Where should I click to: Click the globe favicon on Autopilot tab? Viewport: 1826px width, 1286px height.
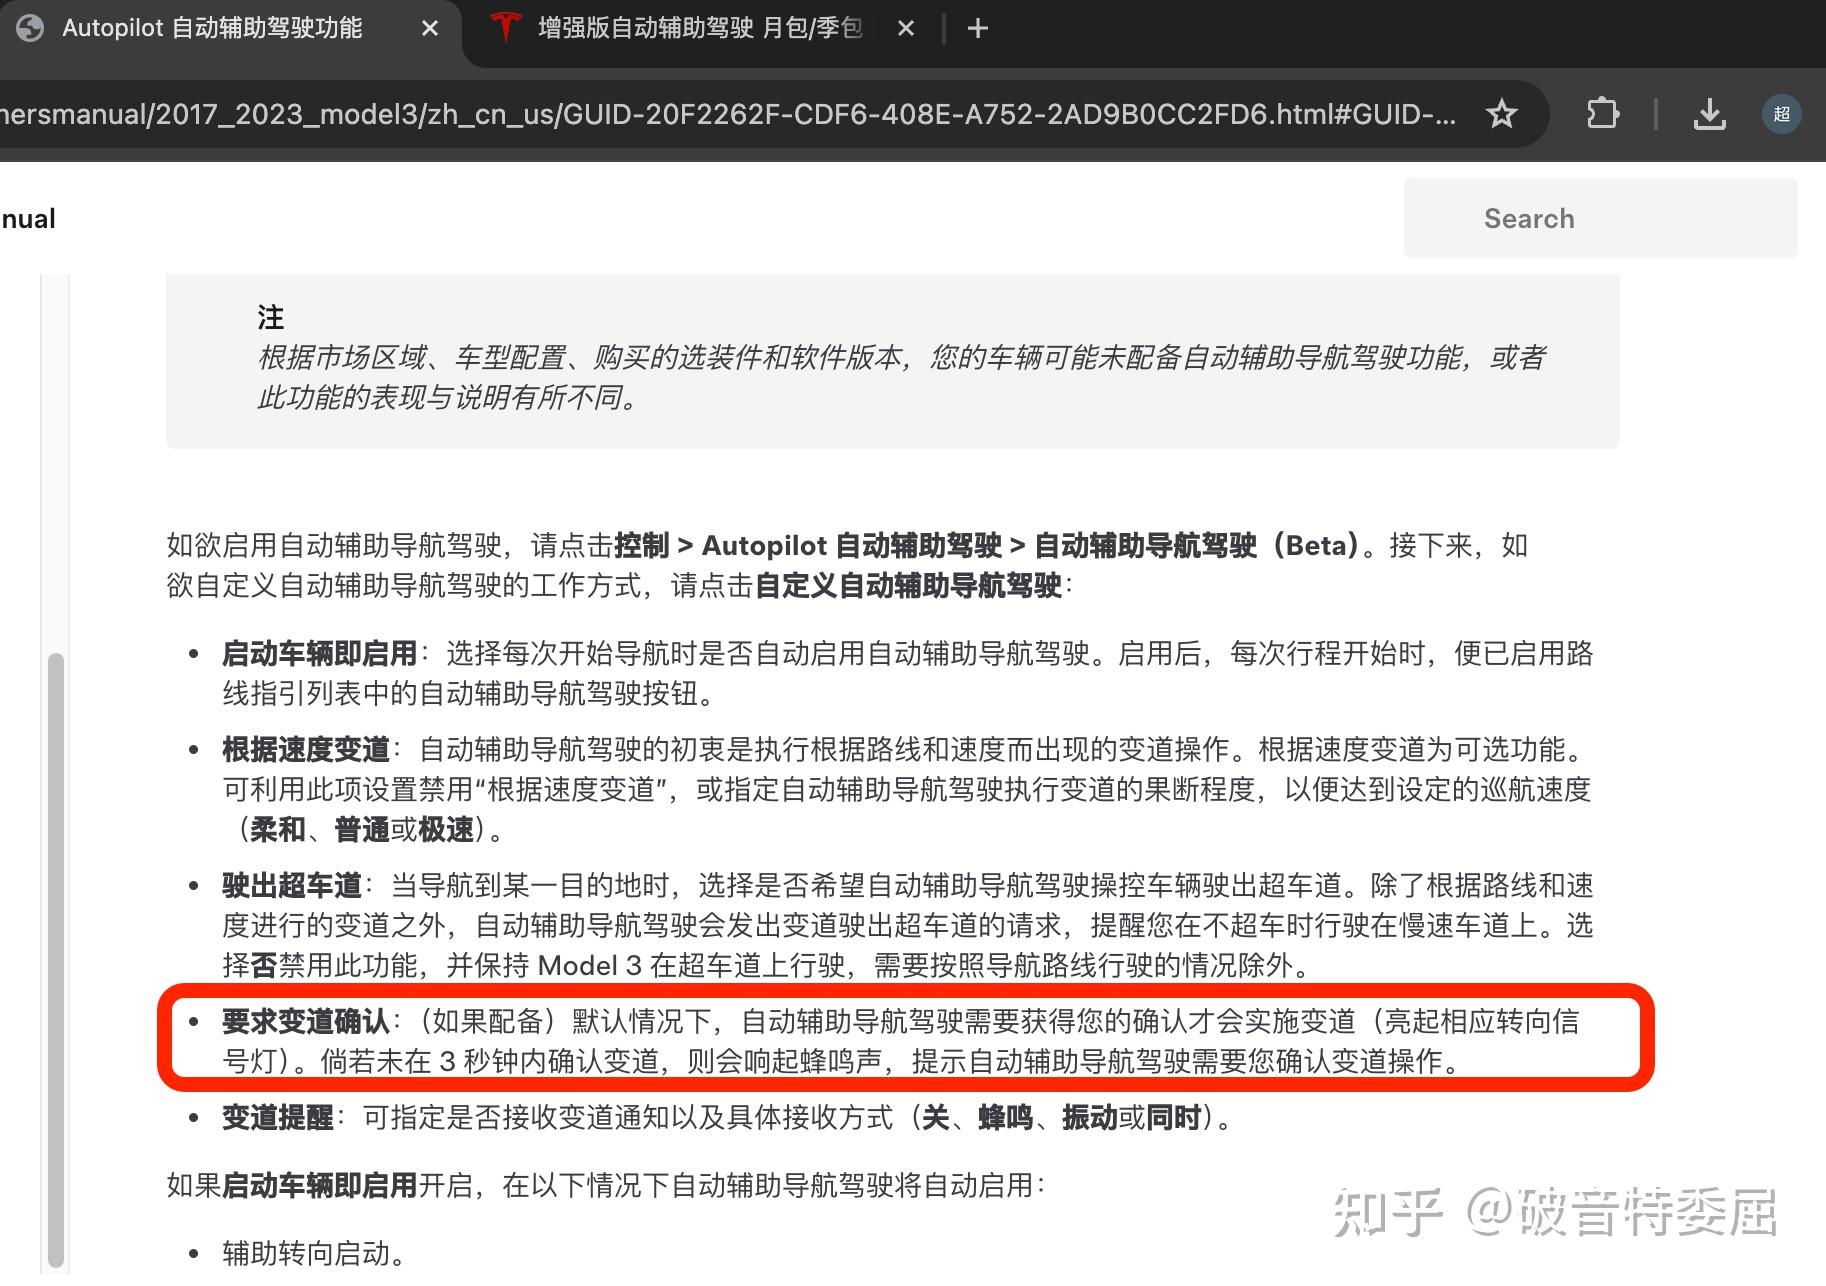click(30, 28)
